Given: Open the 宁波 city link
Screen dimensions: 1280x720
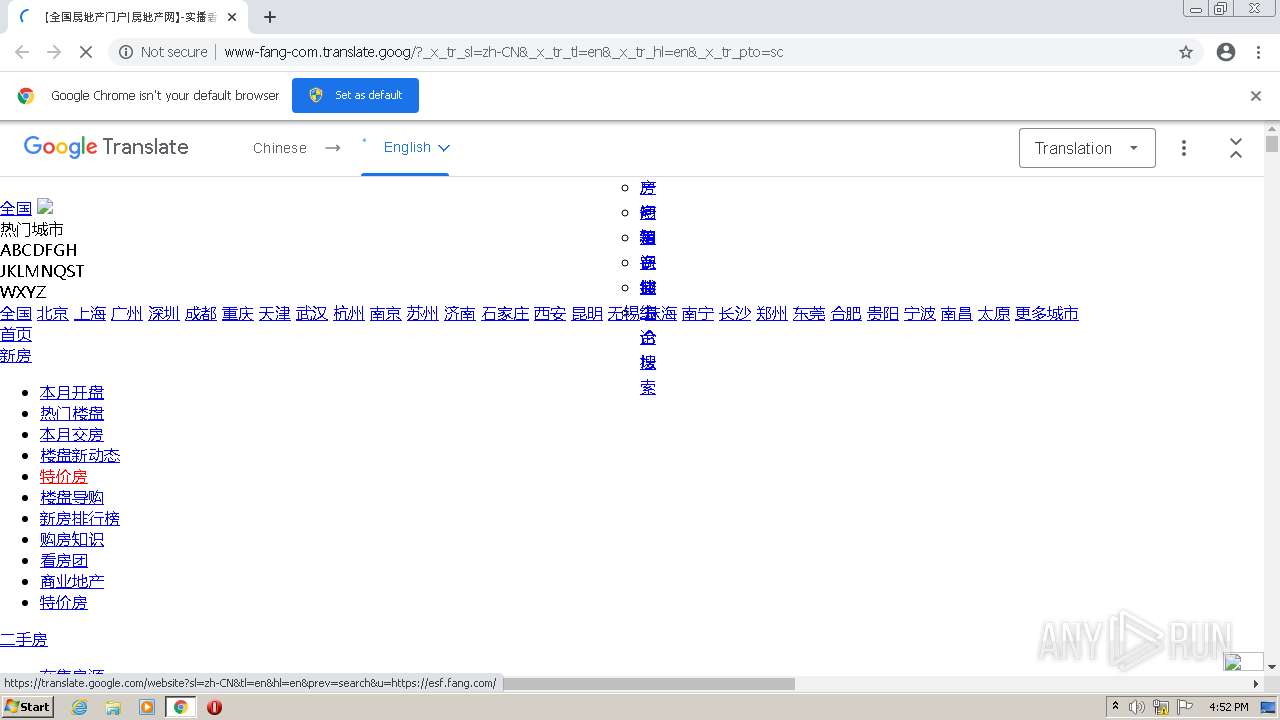Looking at the screenshot, I should [x=920, y=313].
